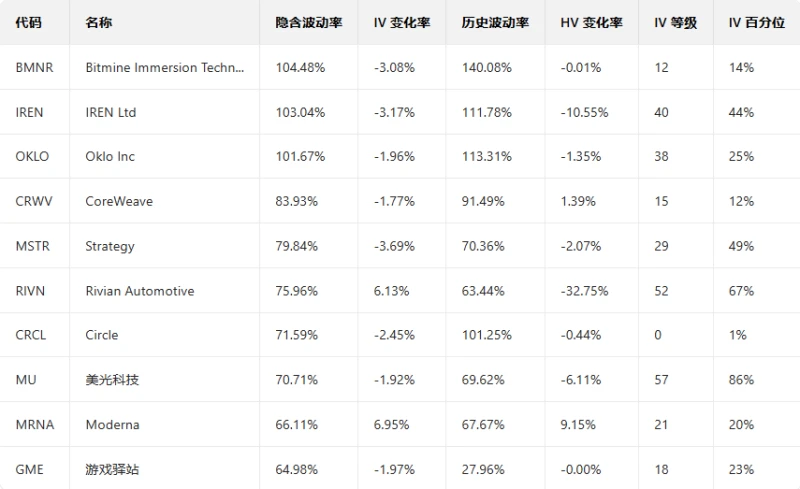The width and height of the screenshot is (800, 489).
Task: Select the Rivian Automotive name
Action: [140, 291]
